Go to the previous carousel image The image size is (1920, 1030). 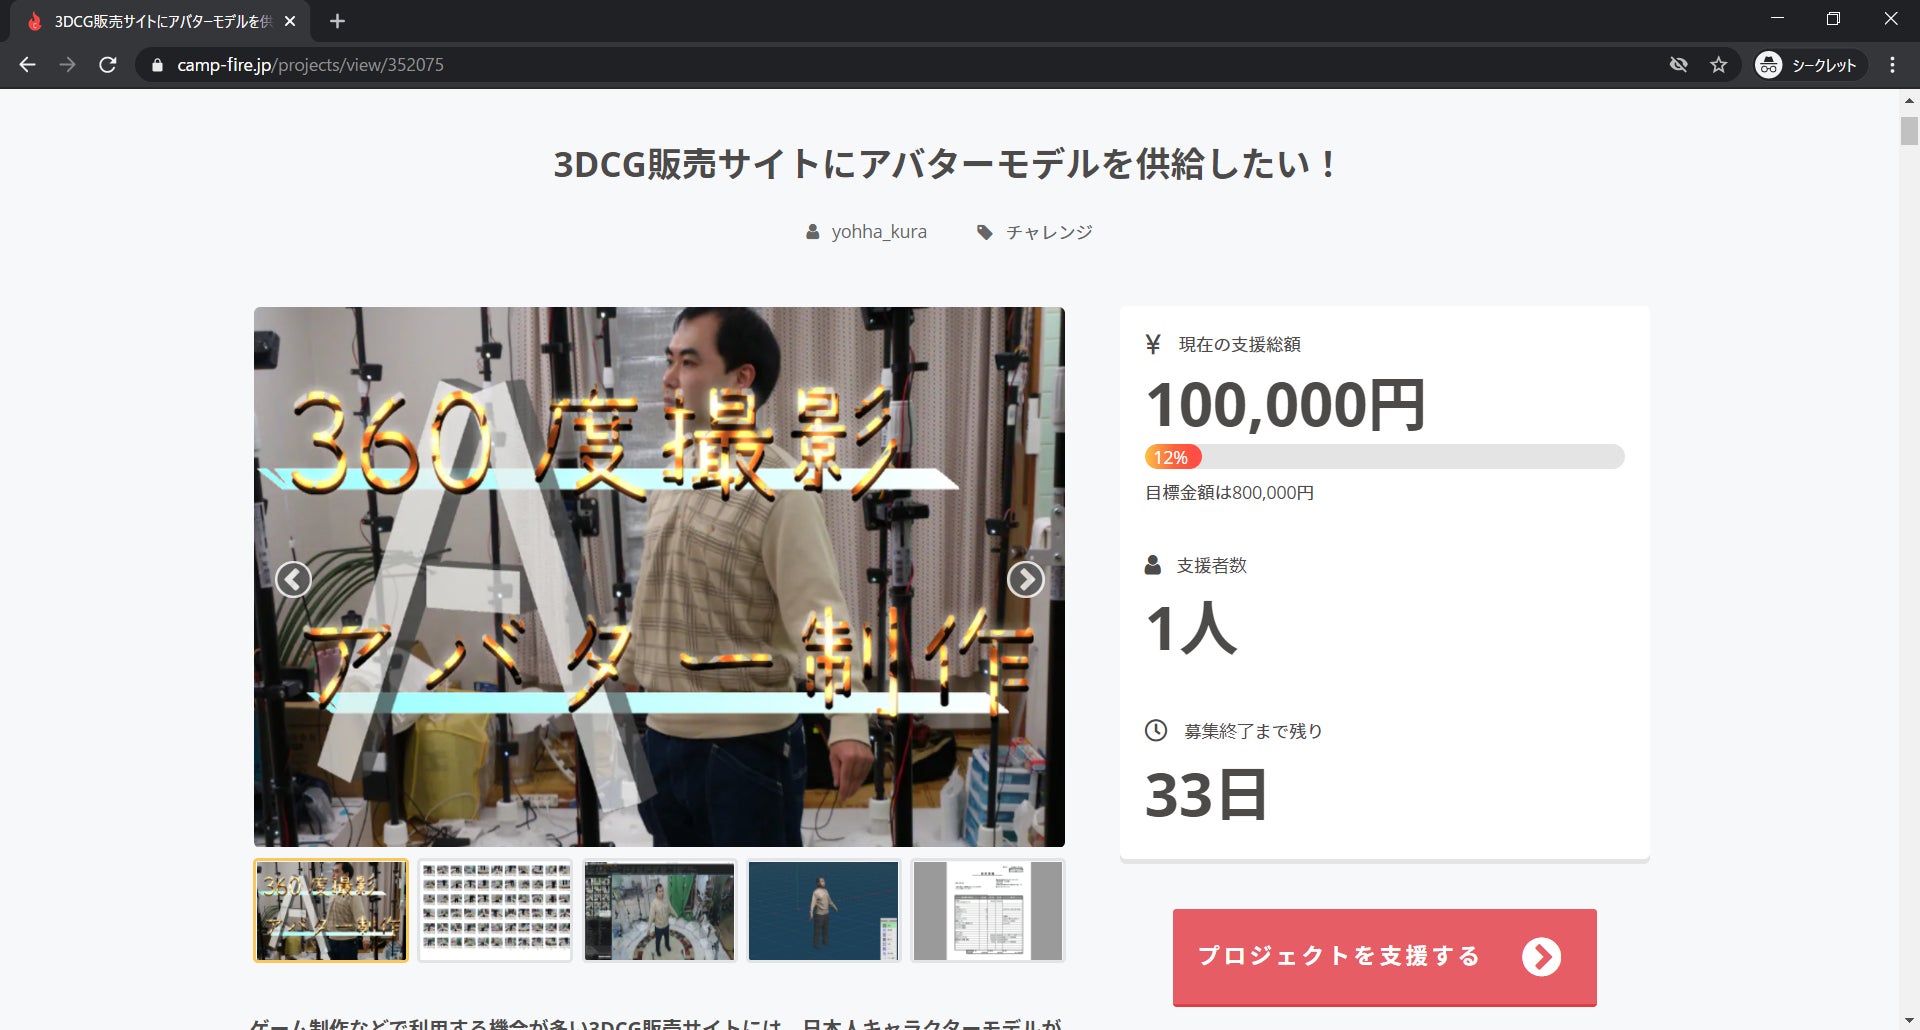pos(293,579)
